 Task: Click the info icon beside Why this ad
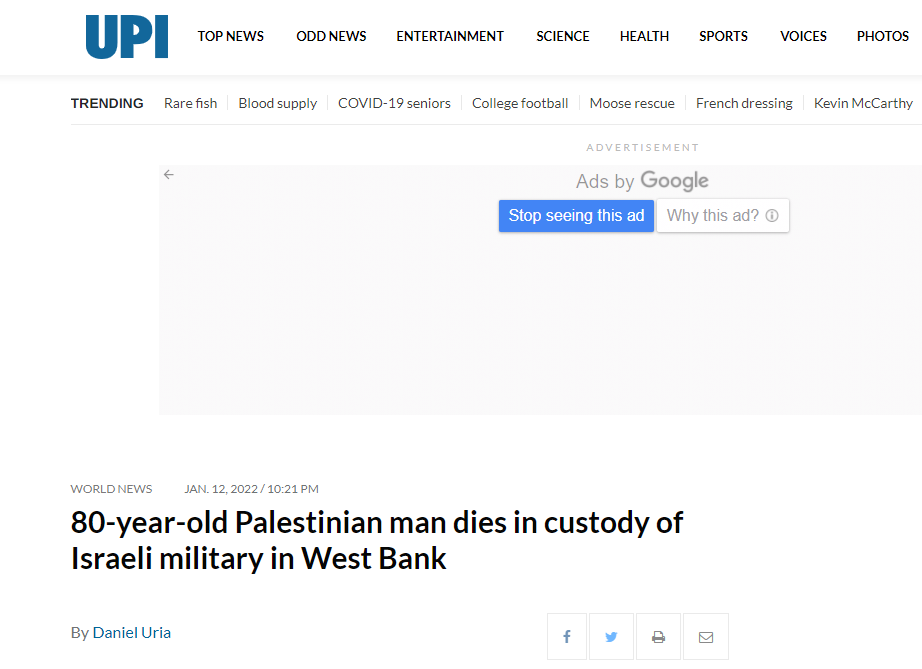tap(772, 216)
